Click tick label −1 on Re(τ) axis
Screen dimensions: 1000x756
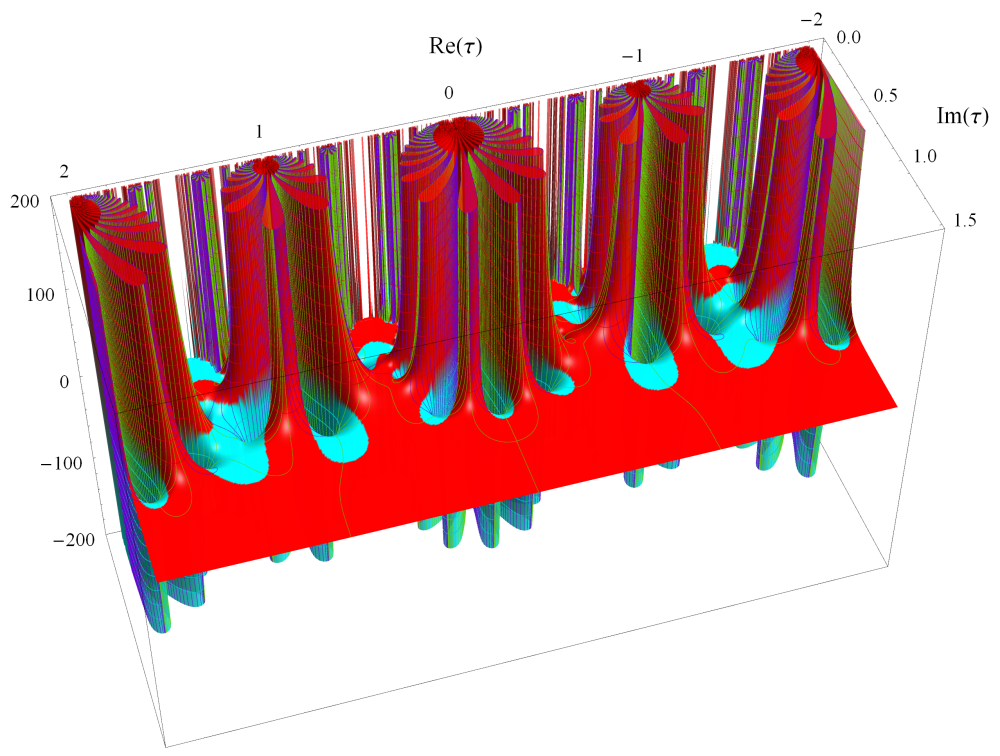click(x=632, y=56)
